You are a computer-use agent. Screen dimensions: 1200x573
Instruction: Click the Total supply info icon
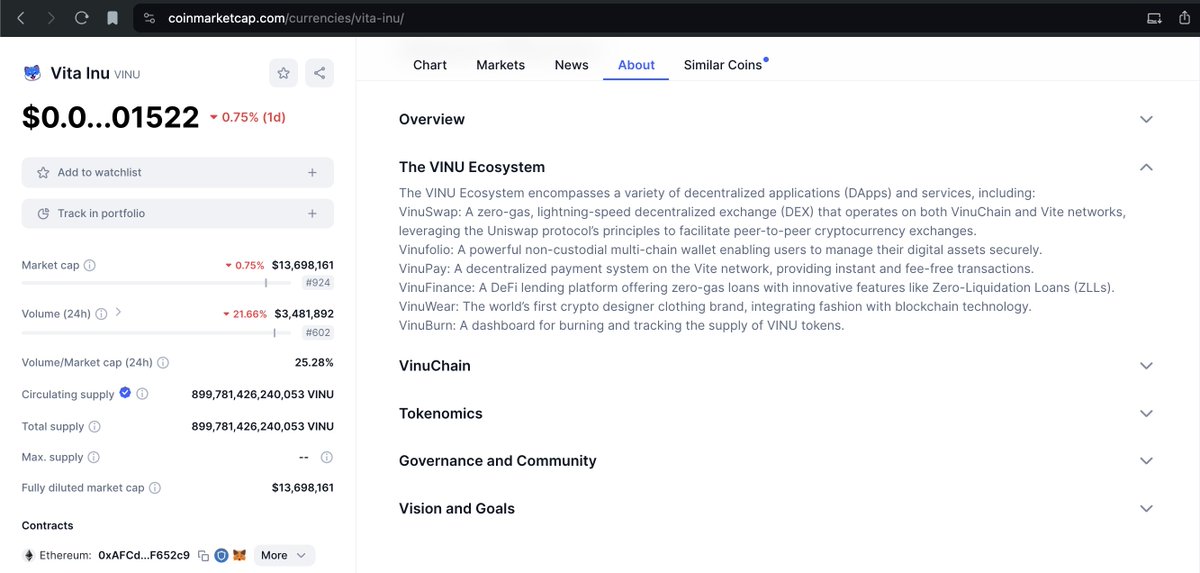(94, 427)
